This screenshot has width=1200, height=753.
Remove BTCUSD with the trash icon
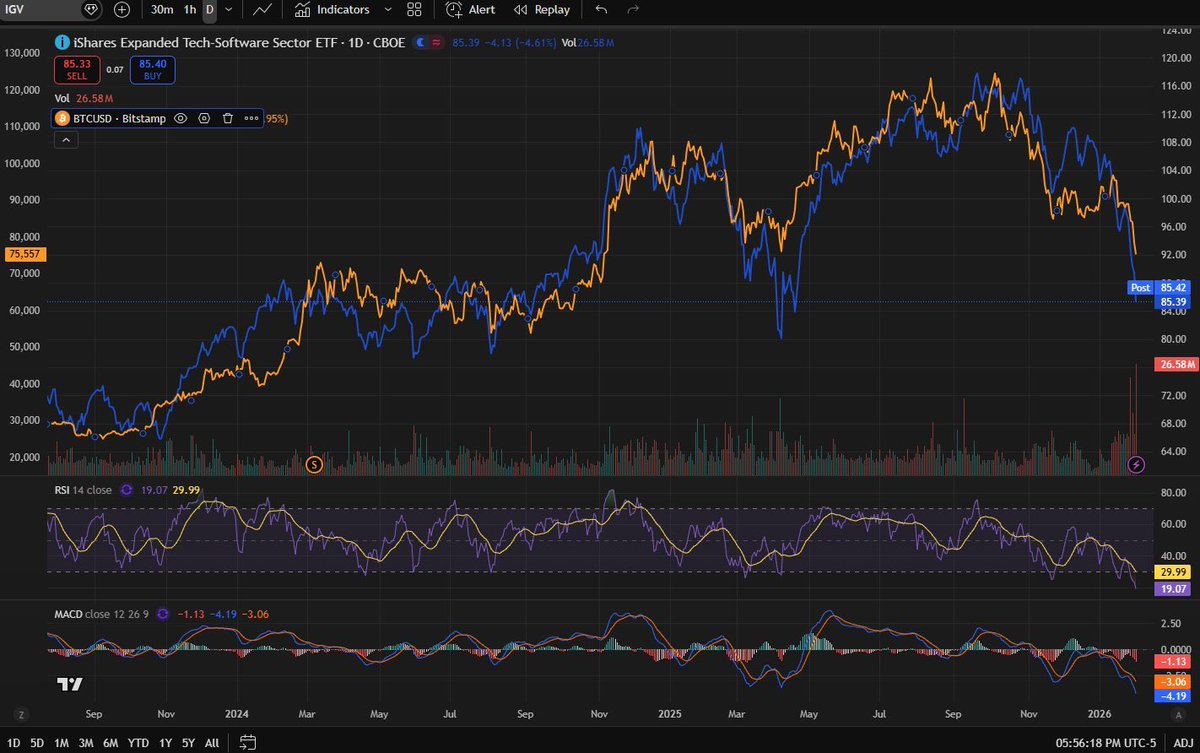pos(227,118)
